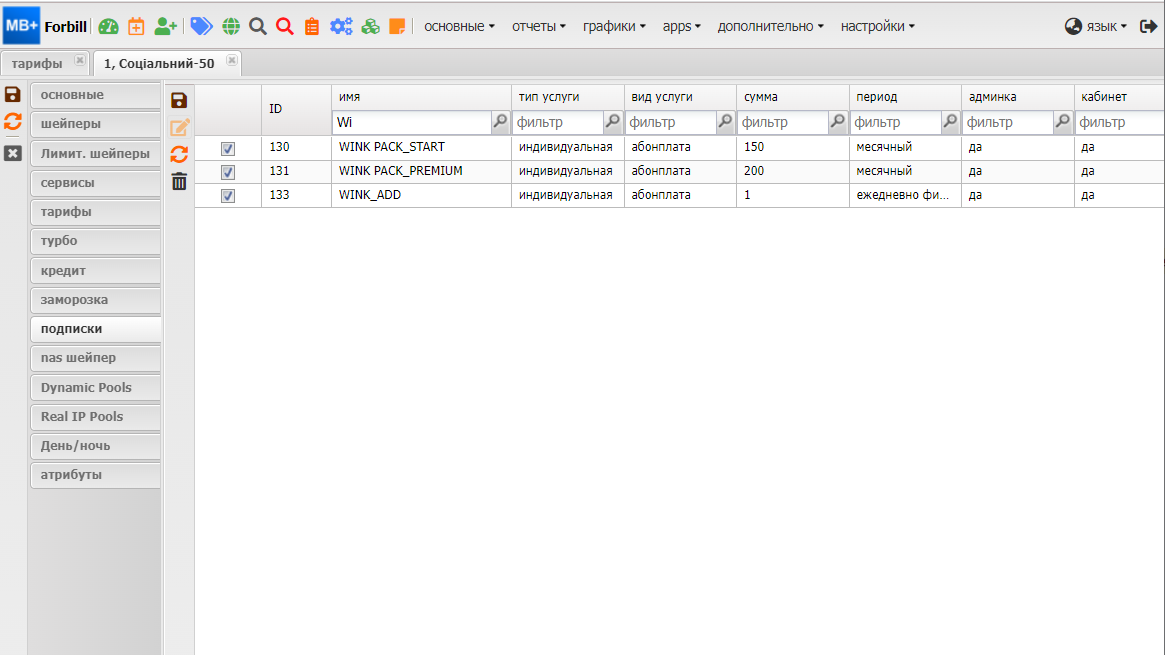This screenshot has height=655, width=1165.
Task: Expand the отчеты dropdown menu
Action: (538, 27)
